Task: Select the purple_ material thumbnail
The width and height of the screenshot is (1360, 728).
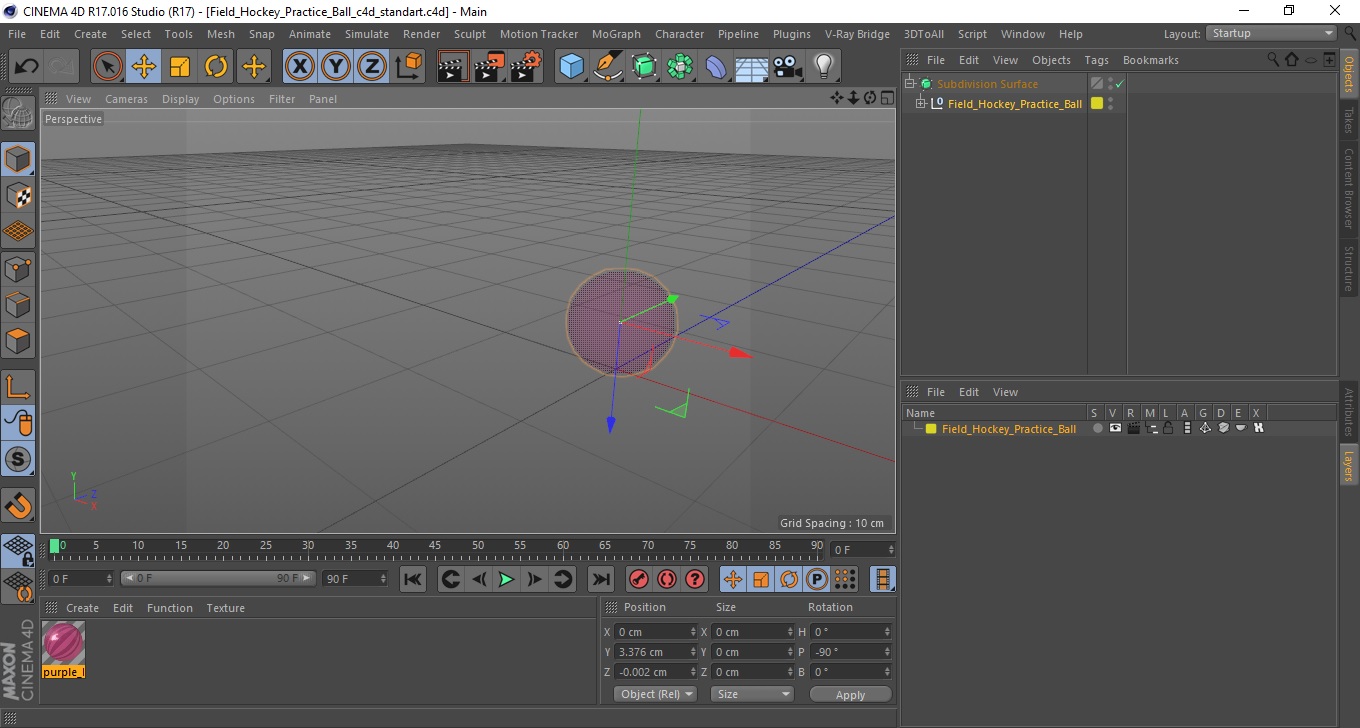Action: click(x=64, y=644)
